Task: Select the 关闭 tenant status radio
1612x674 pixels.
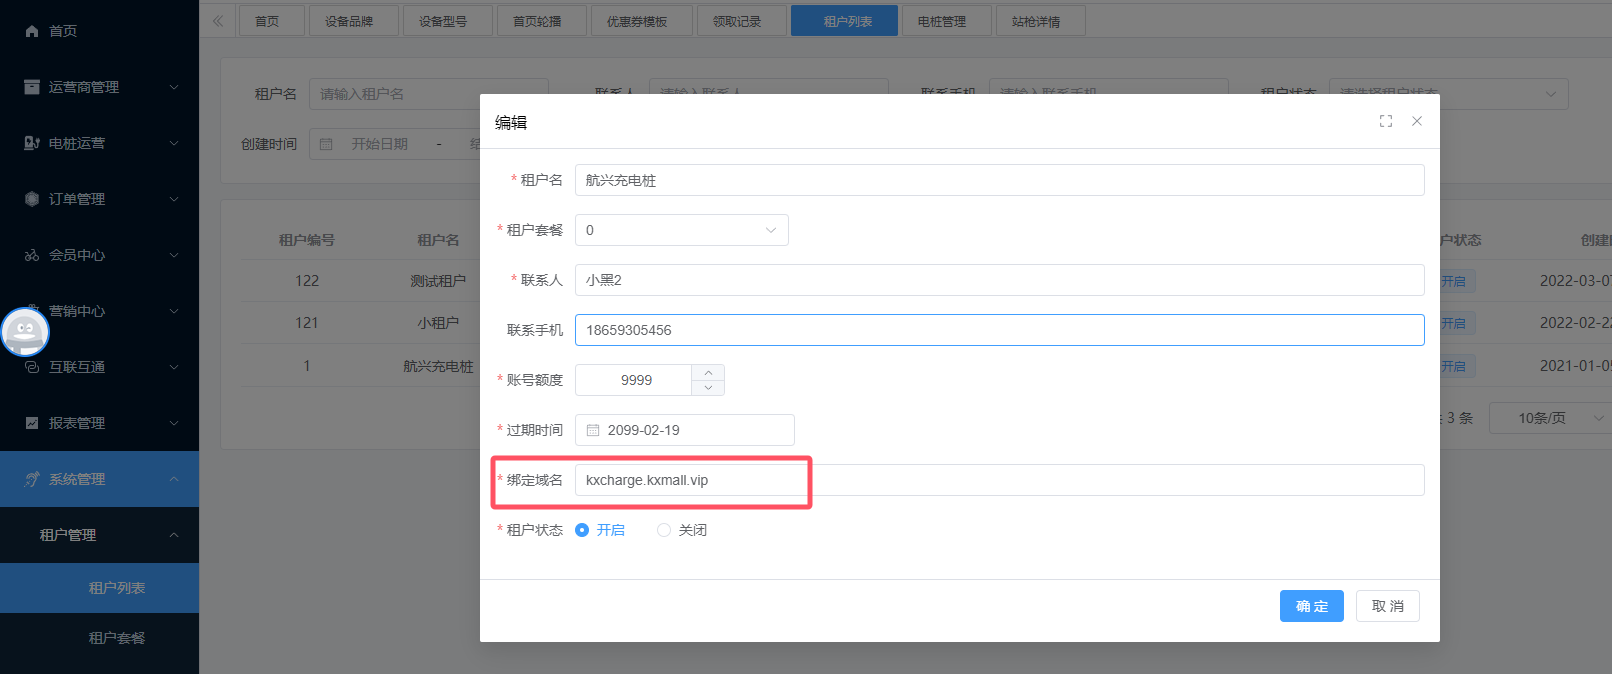Action: 664,530
